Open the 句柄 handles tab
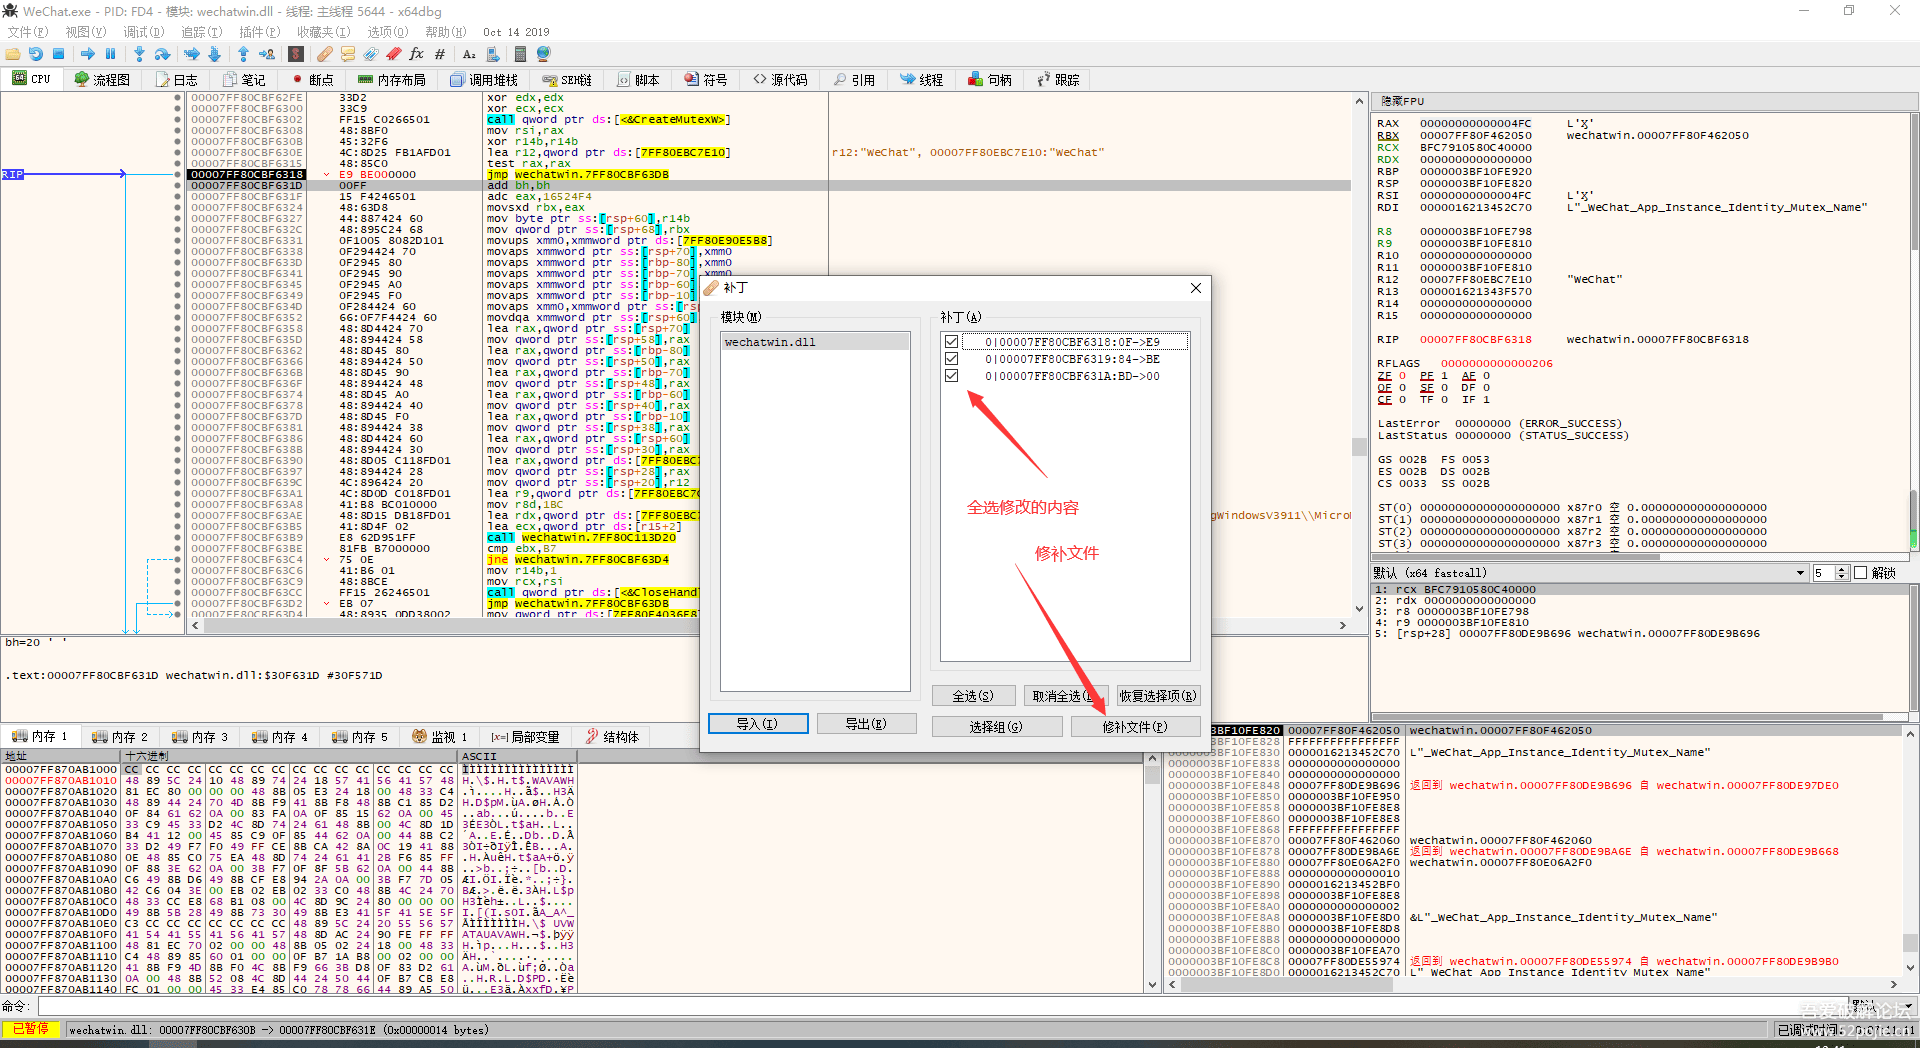The width and height of the screenshot is (1920, 1048). pyautogui.click(x=991, y=79)
